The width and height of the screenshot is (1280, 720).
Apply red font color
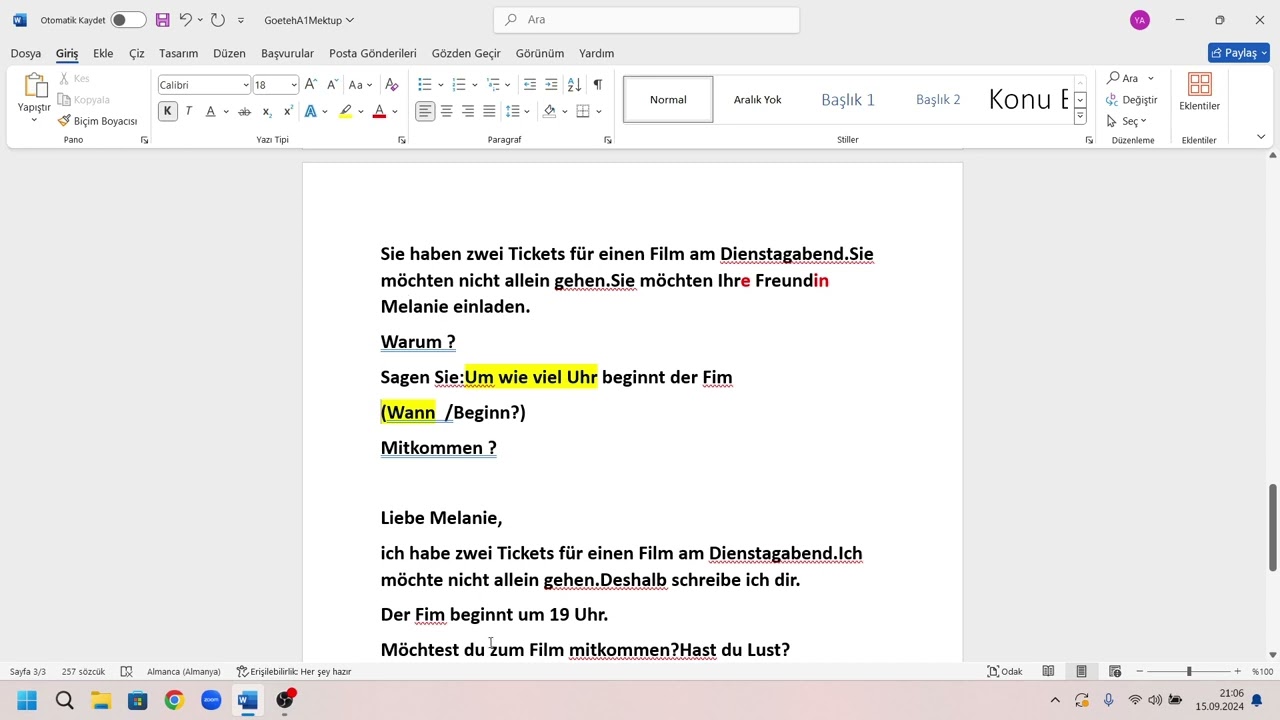pos(379,112)
